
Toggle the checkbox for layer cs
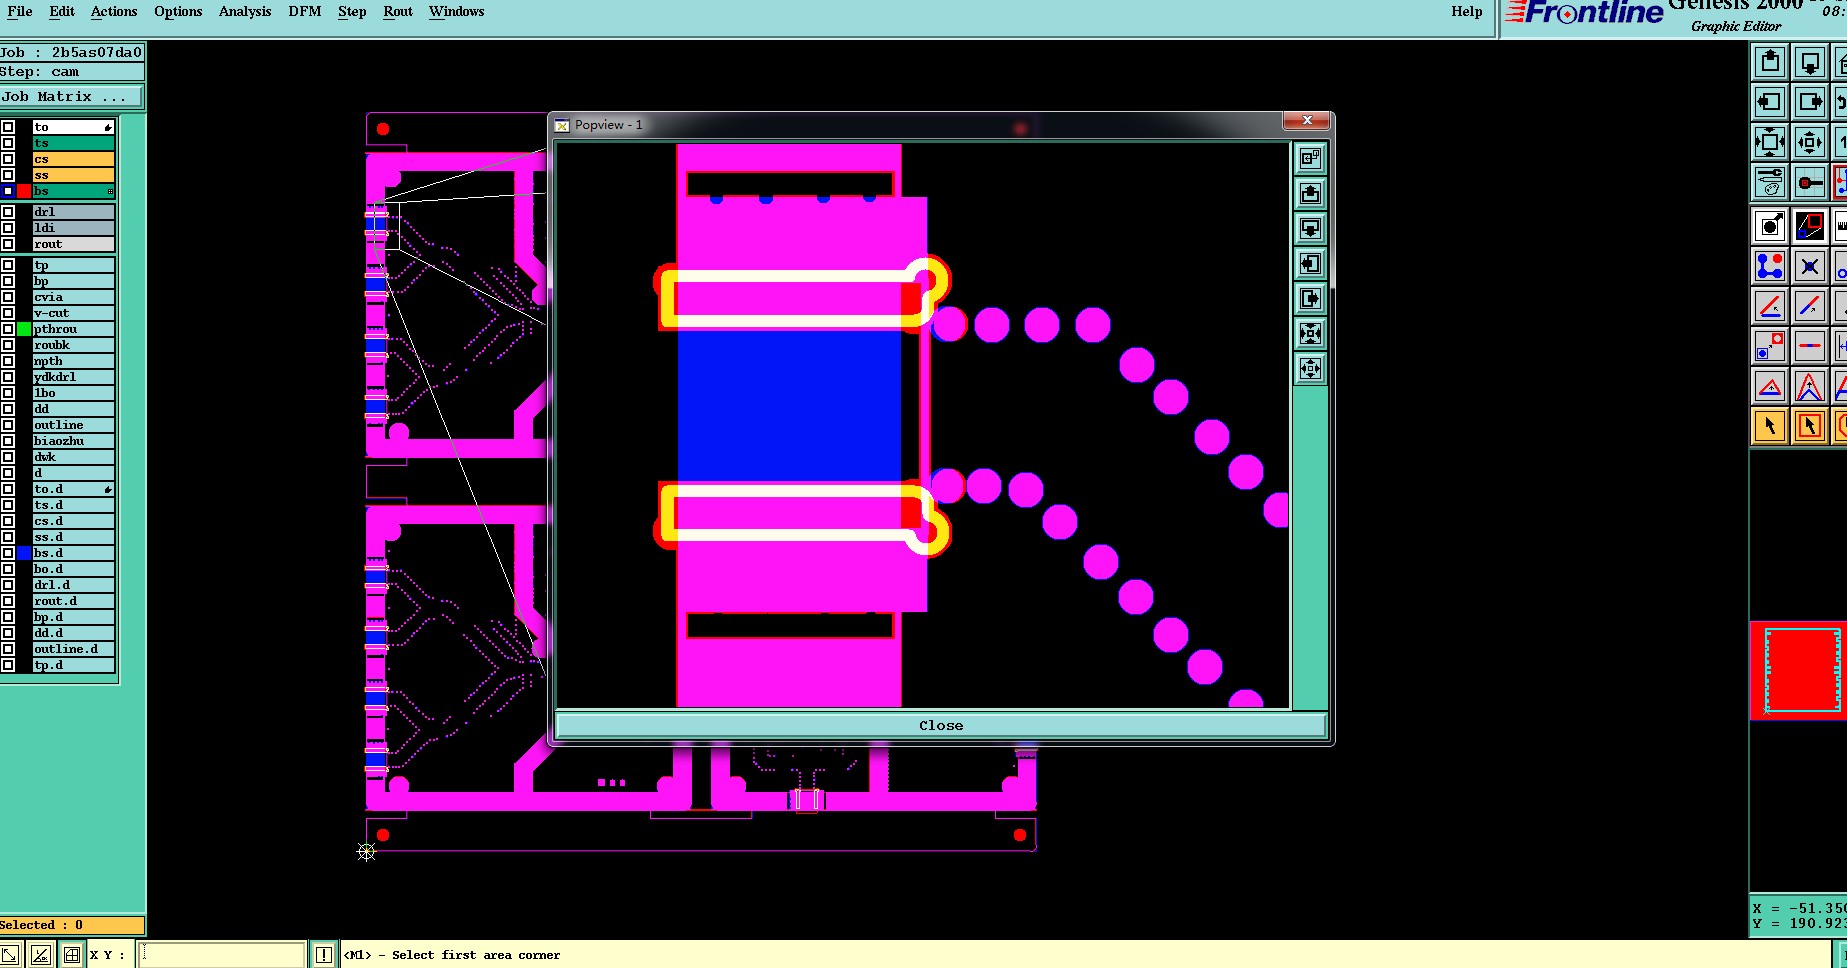coord(8,159)
